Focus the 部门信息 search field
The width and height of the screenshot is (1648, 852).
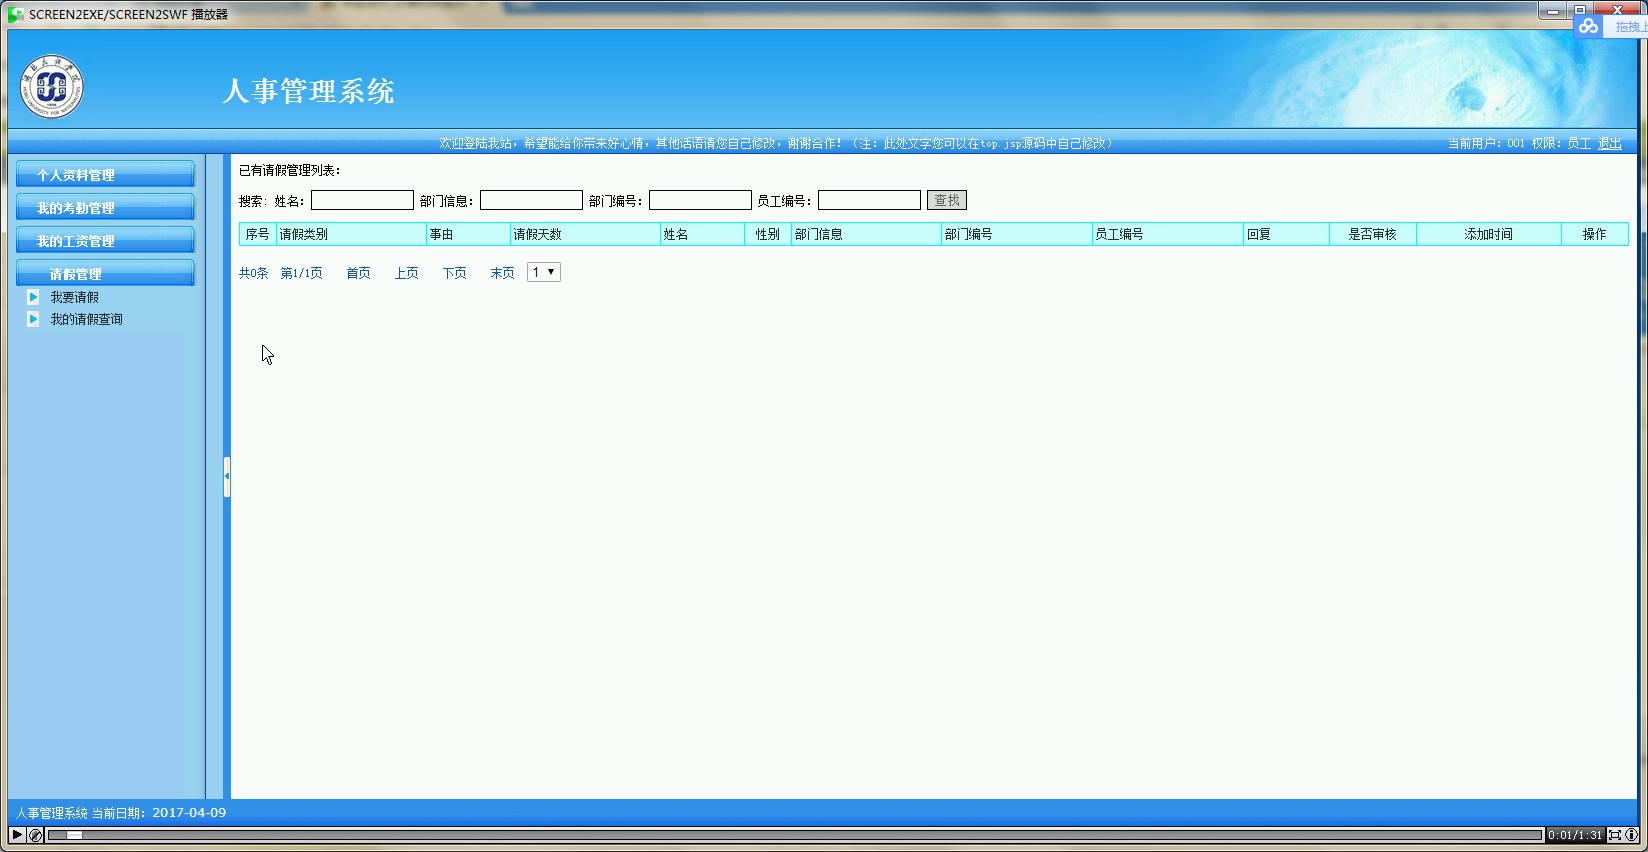point(531,200)
